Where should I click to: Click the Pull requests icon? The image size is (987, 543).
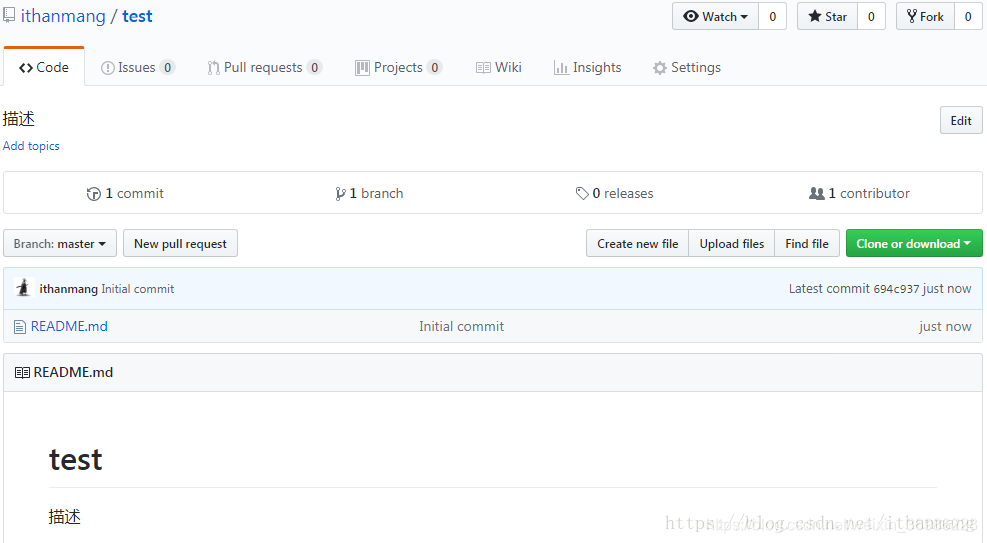pos(213,68)
